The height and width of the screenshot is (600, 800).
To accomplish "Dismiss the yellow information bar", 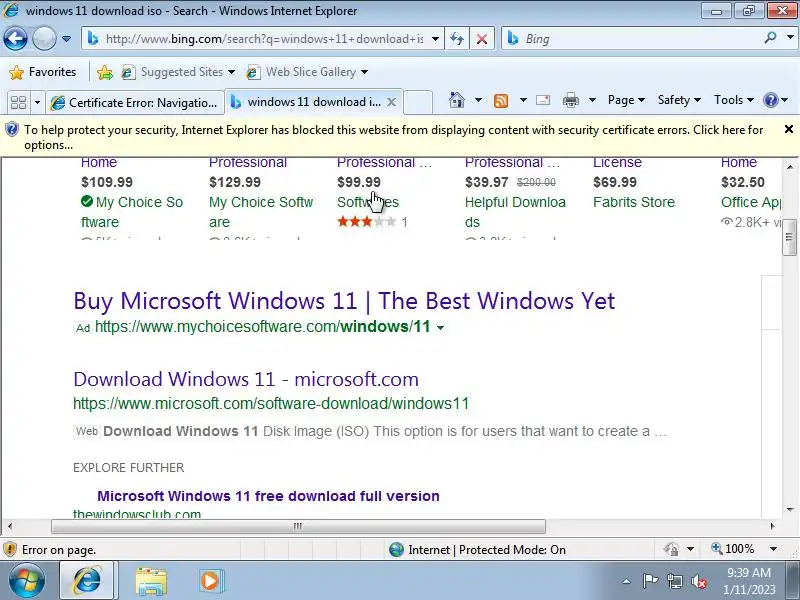I will pos(789,129).
